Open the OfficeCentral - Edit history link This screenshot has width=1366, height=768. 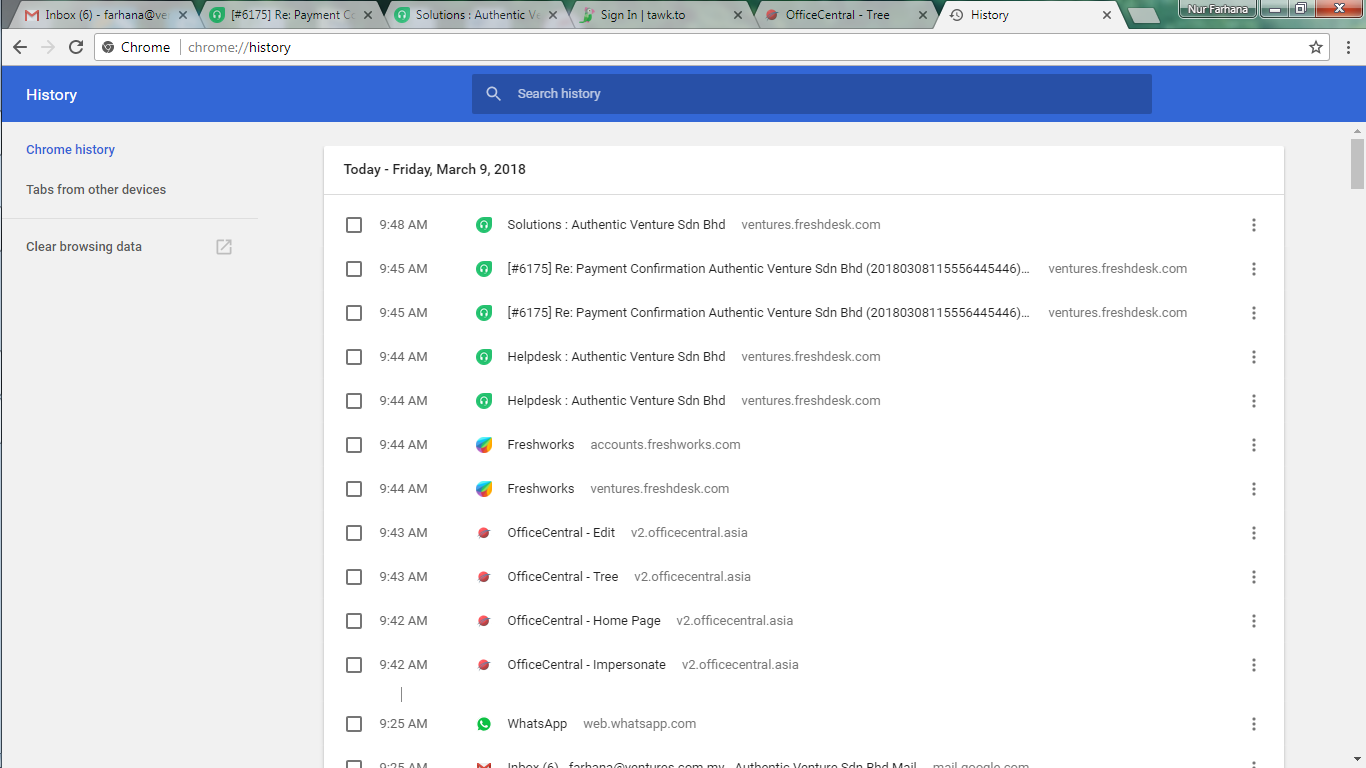tap(561, 533)
